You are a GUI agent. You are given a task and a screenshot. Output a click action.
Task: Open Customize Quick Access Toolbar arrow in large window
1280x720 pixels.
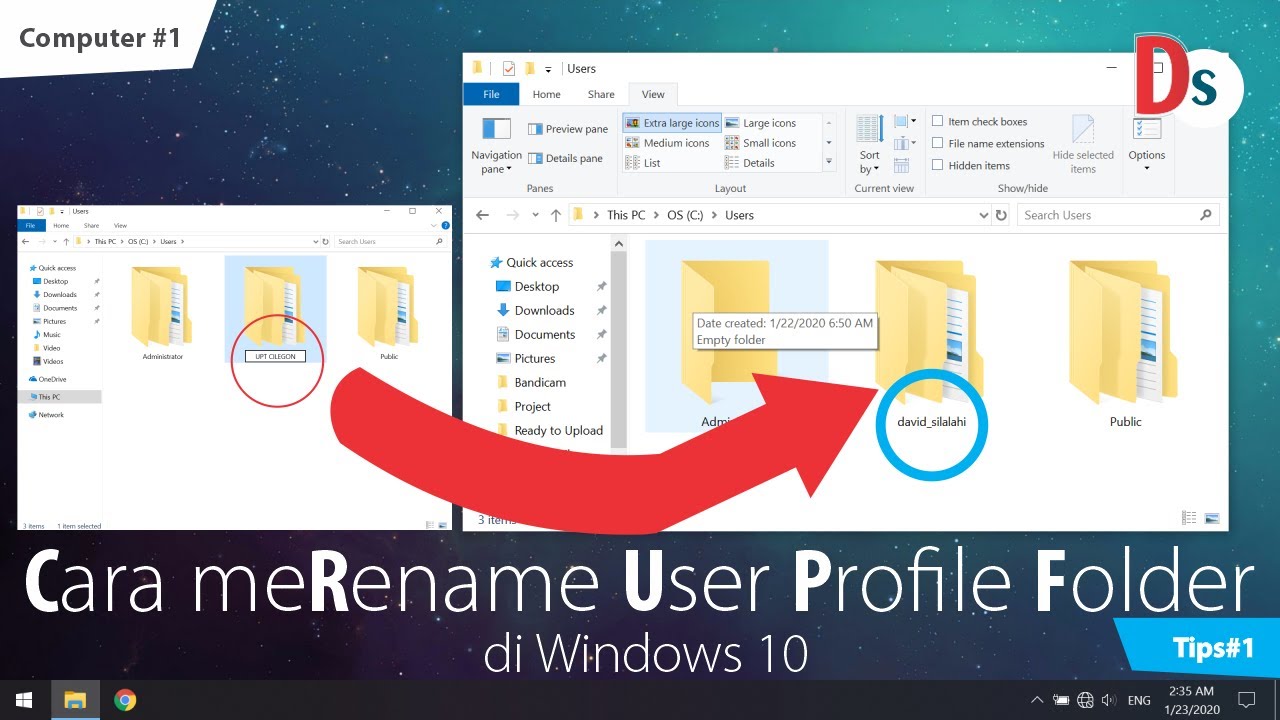[549, 69]
